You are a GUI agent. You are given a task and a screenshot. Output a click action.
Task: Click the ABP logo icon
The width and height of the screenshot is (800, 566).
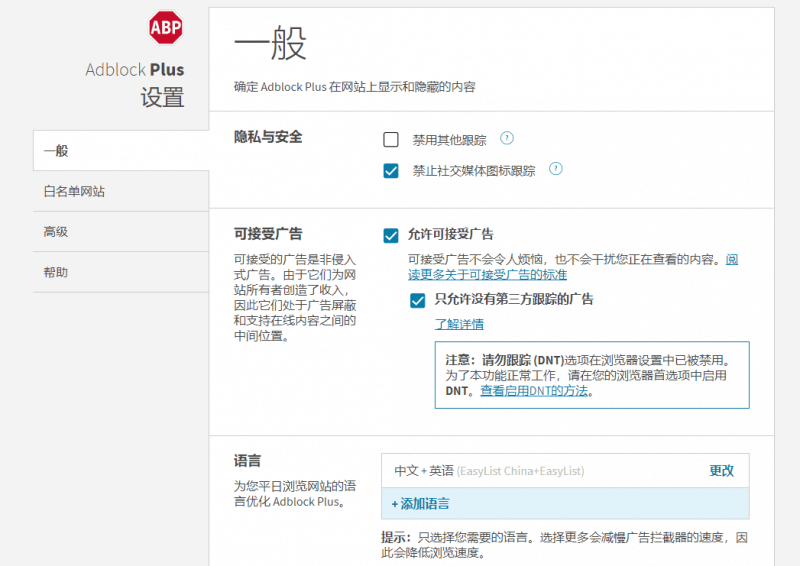pyautogui.click(x=166, y=28)
